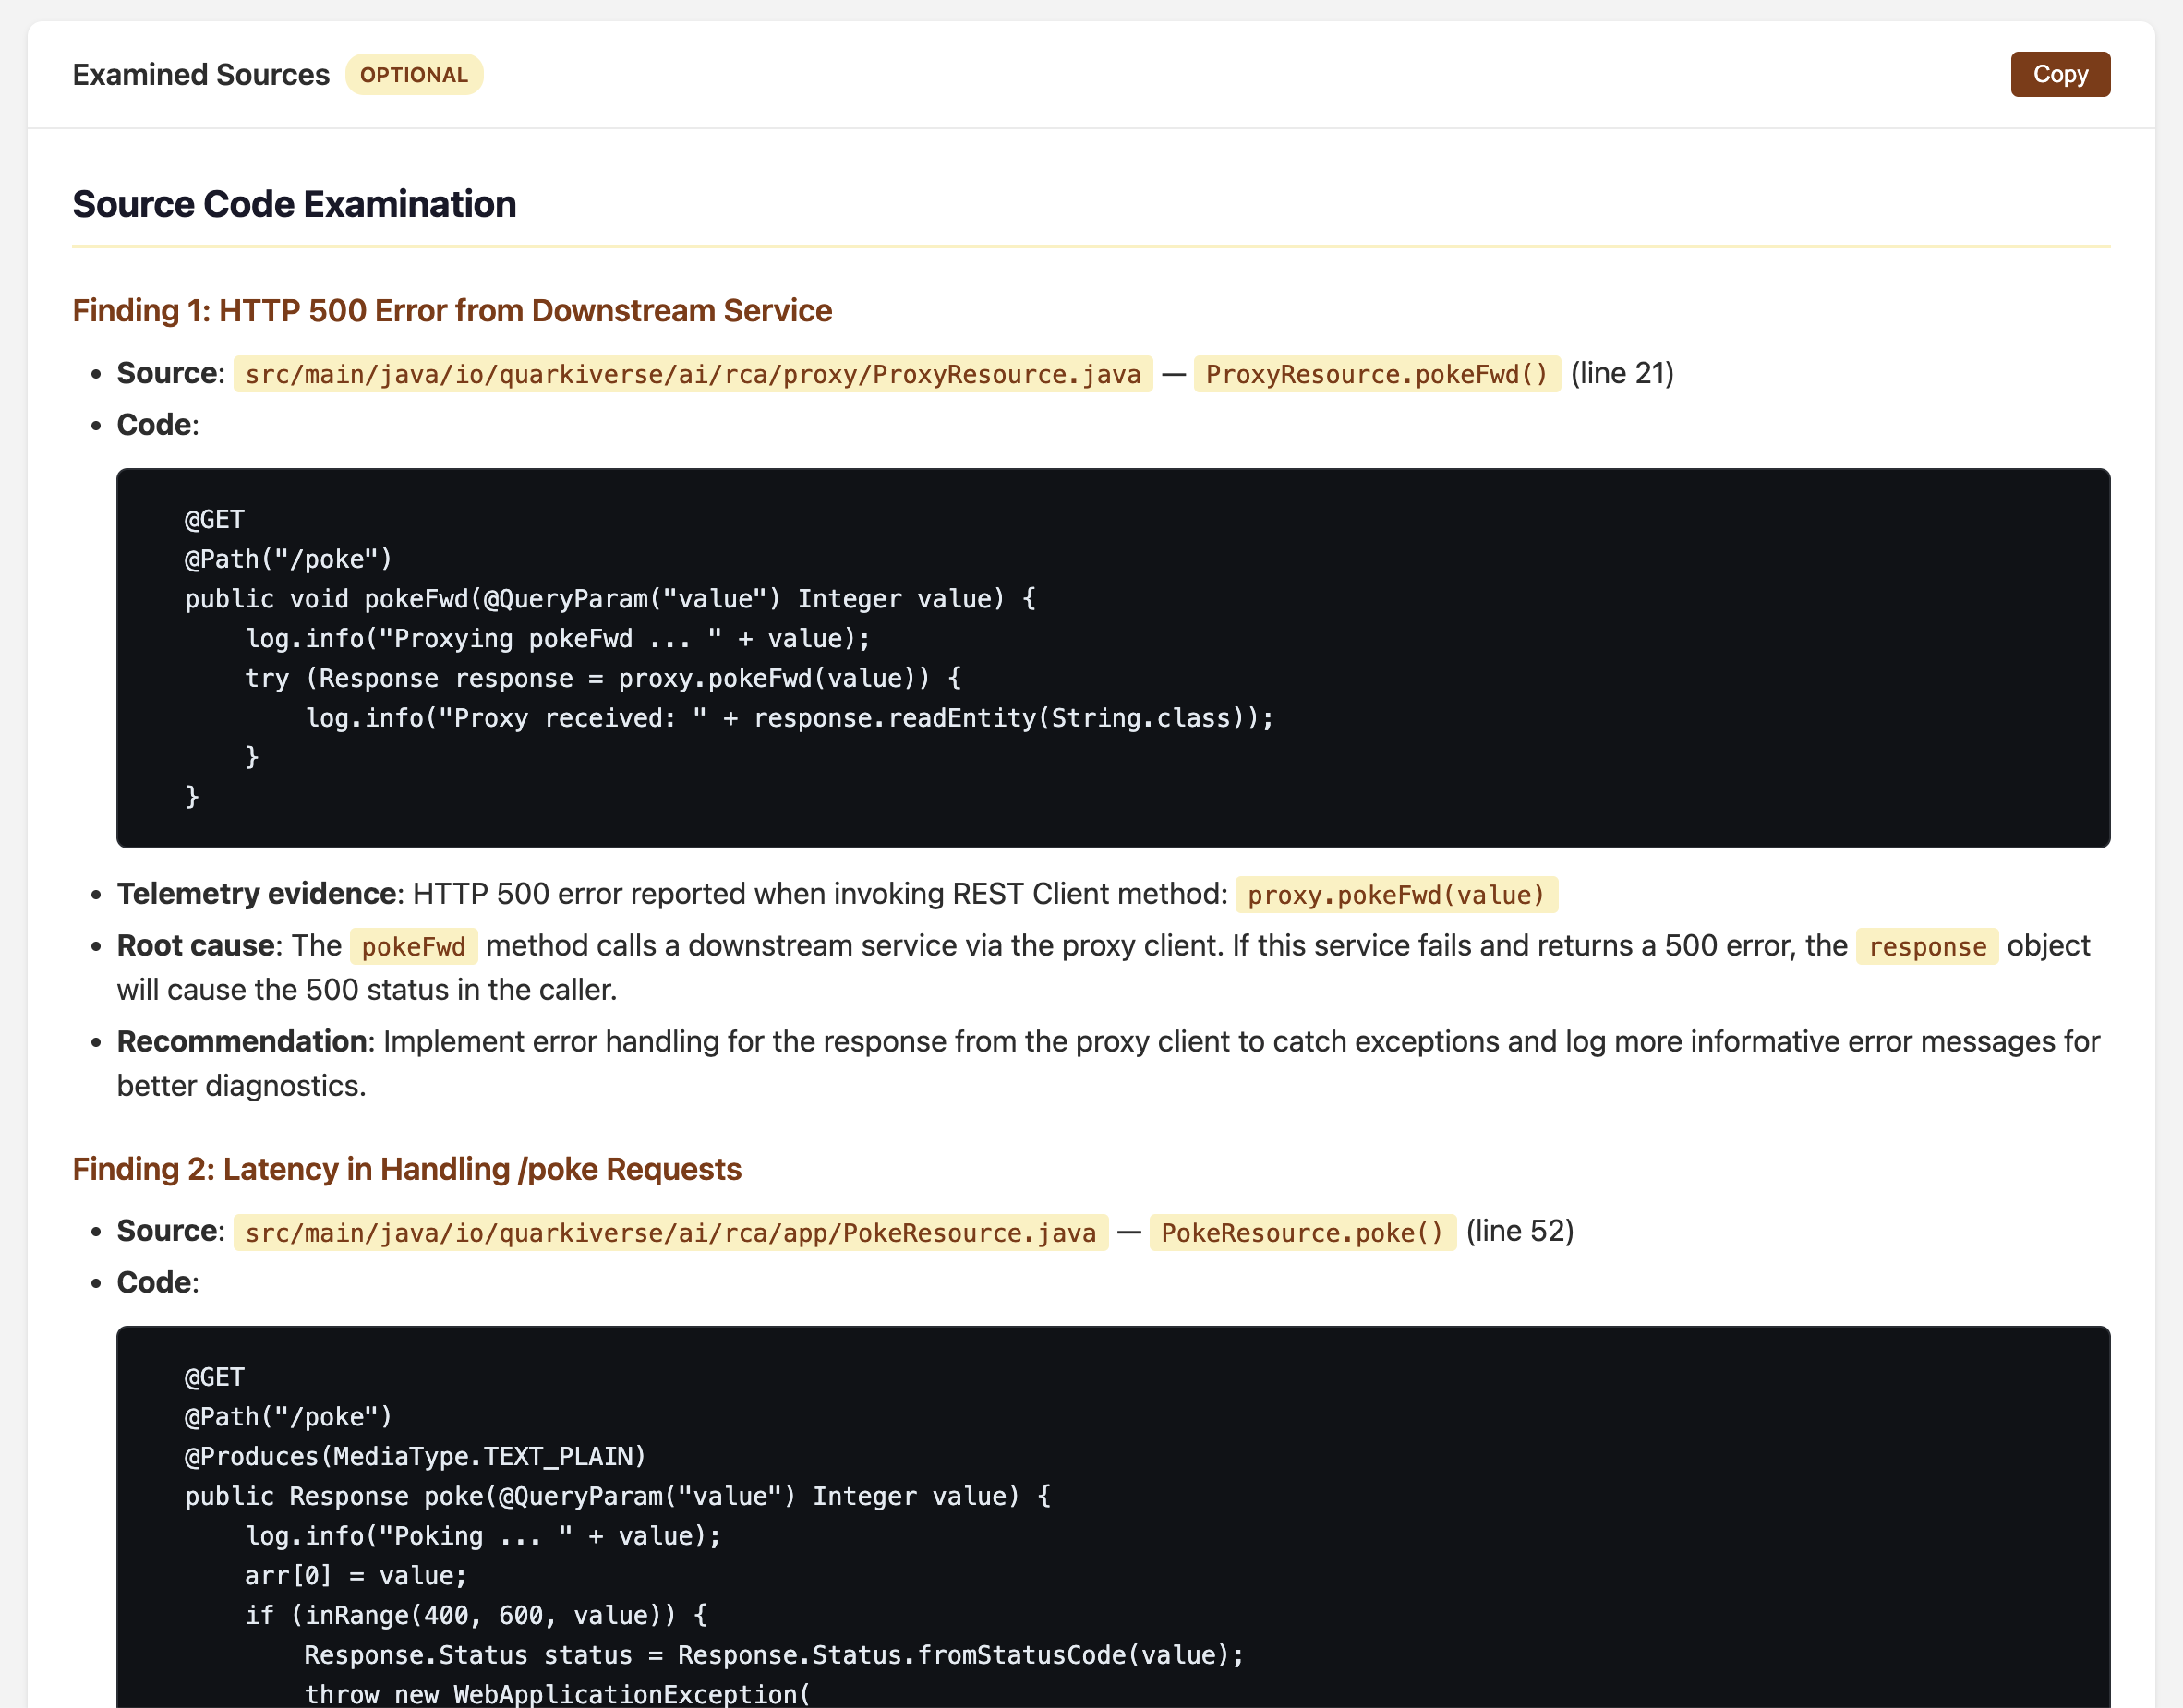Click the PokeResource.poke() method reference
The width and height of the screenshot is (2183, 1708).
click(x=1302, y=1232)
